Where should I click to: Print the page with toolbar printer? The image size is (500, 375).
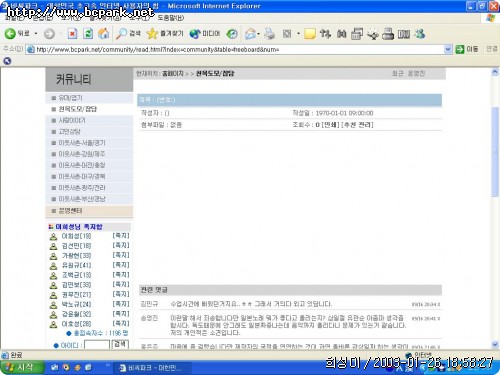click(270, 34)
